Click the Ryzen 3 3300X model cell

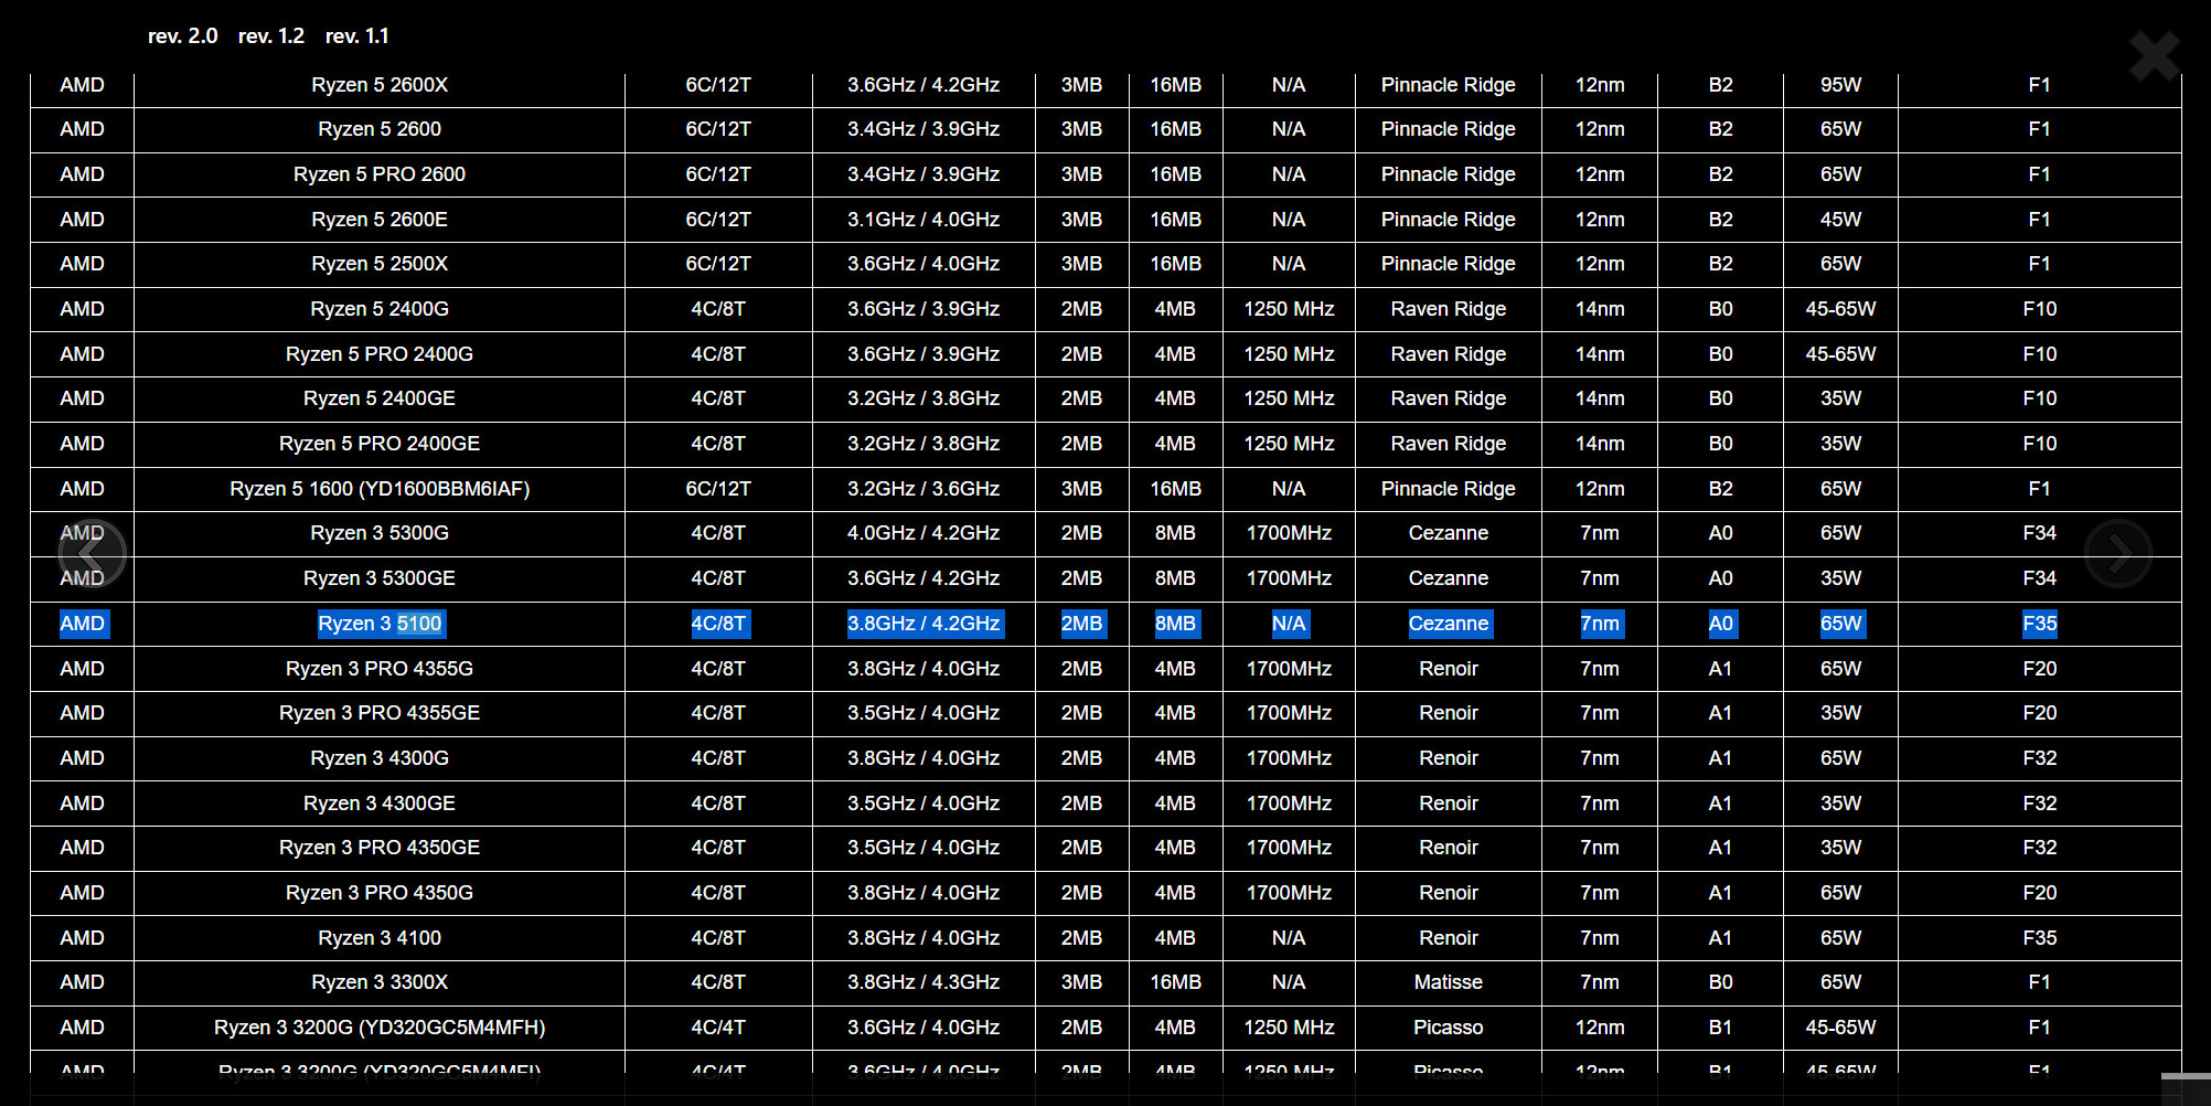point(379,982)
